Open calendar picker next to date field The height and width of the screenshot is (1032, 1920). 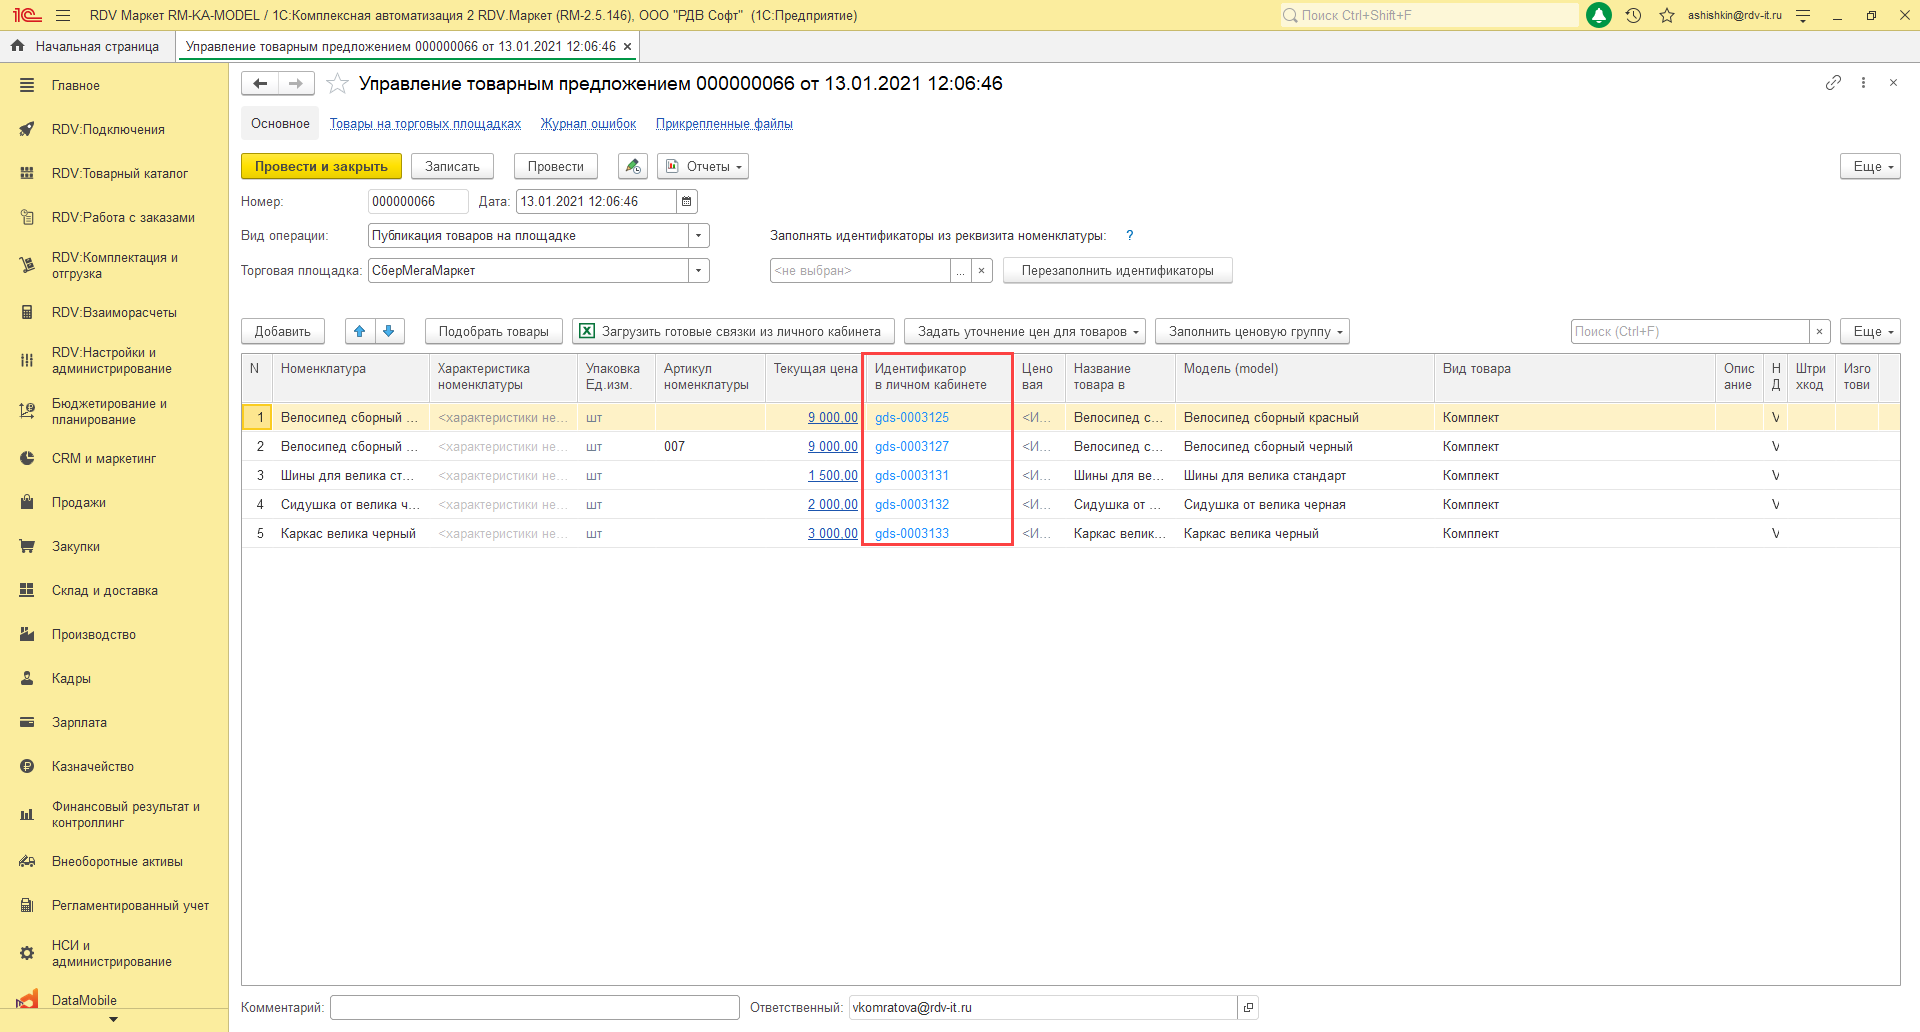click(x=687, y=202)
